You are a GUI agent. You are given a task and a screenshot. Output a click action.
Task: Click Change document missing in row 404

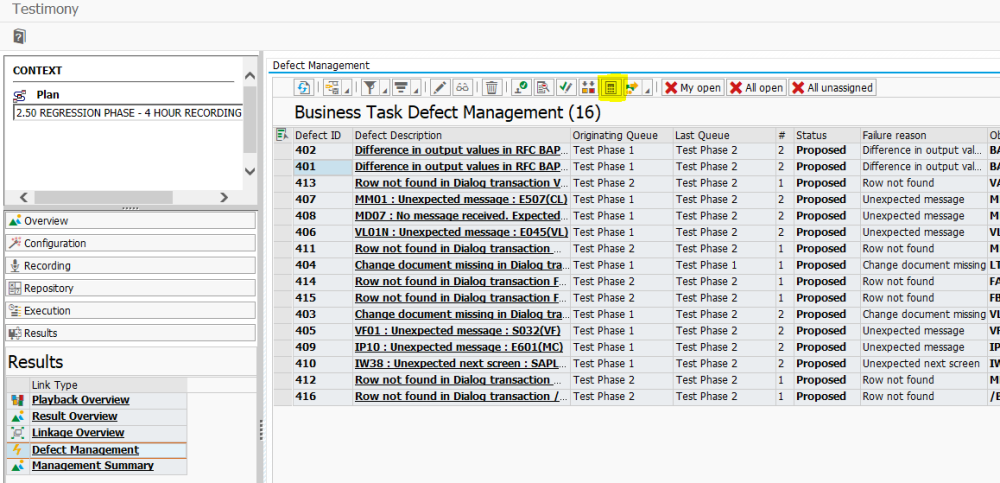[923, 265]
